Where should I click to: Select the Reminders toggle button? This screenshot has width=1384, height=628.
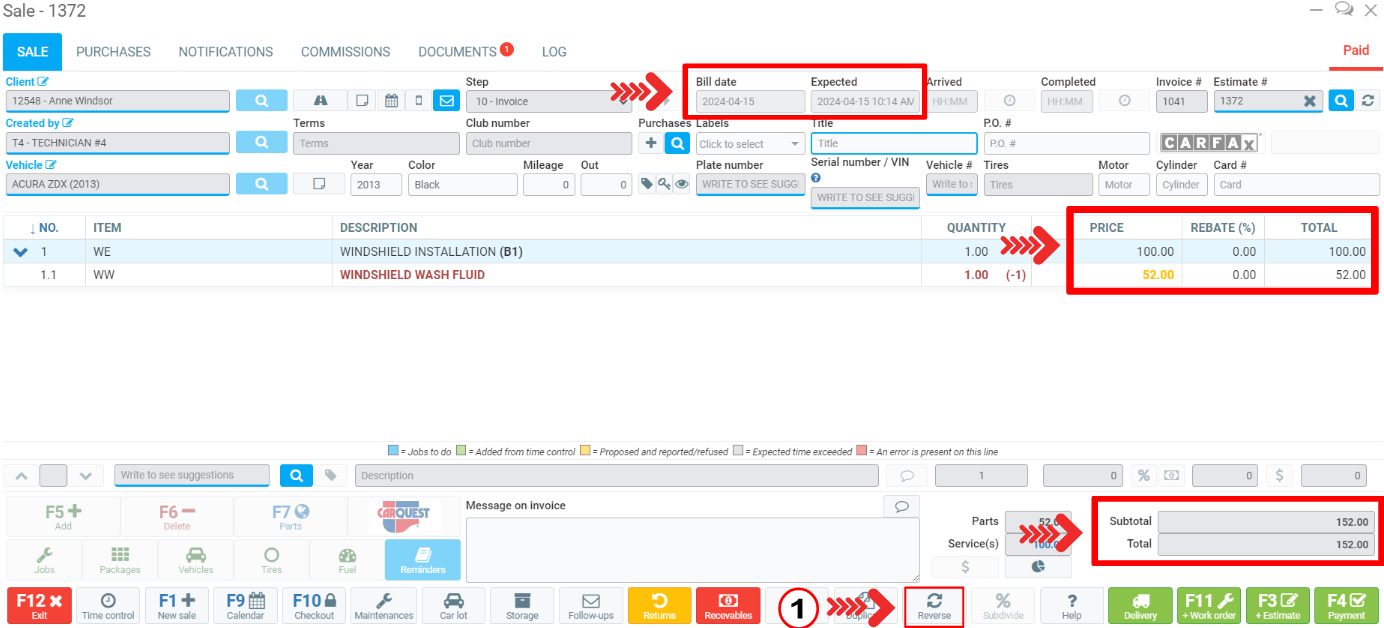[422, 560]
